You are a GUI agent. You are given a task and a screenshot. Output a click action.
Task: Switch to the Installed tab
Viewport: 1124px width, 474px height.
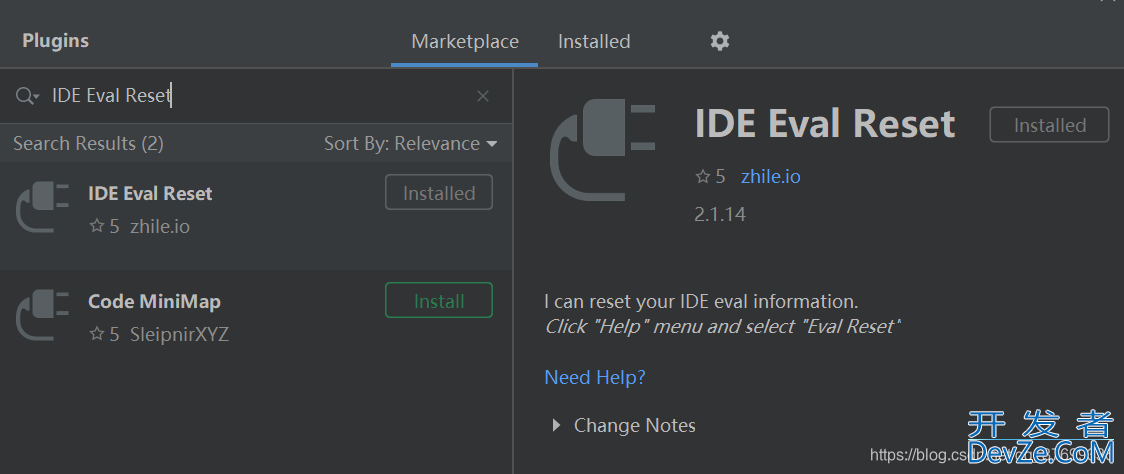point(594,42)
